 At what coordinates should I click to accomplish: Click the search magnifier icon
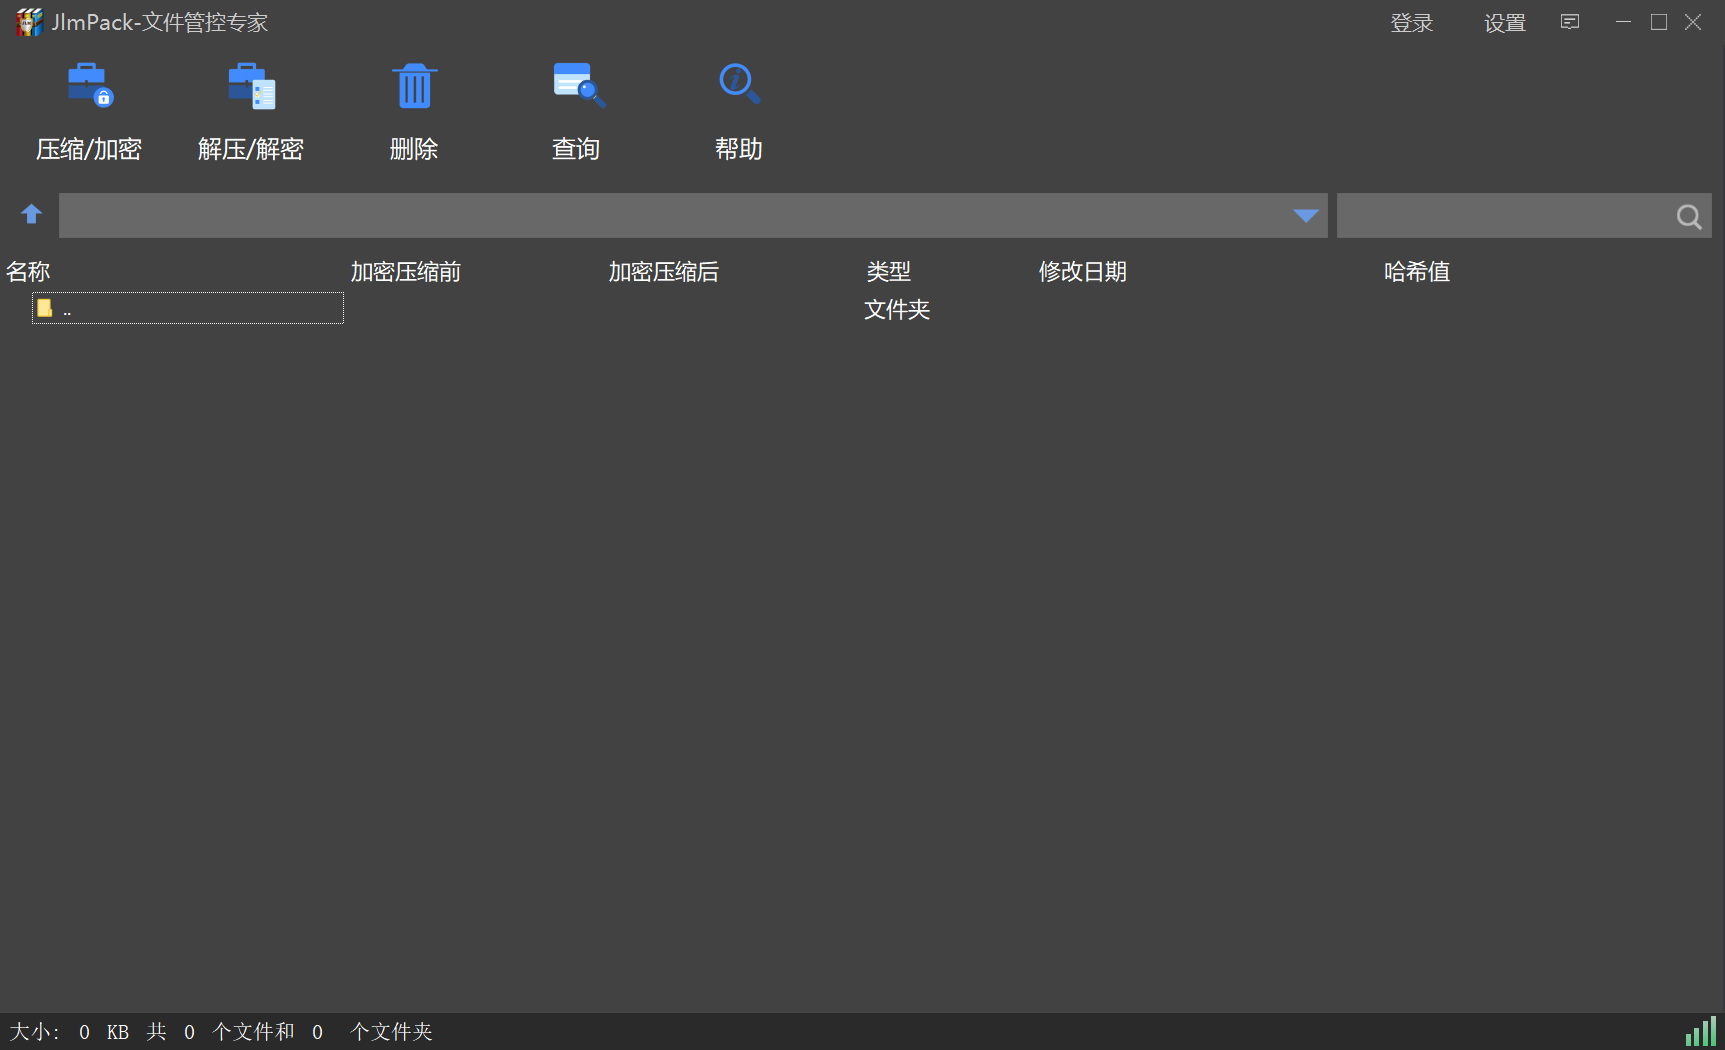(x=1689, y=216)
